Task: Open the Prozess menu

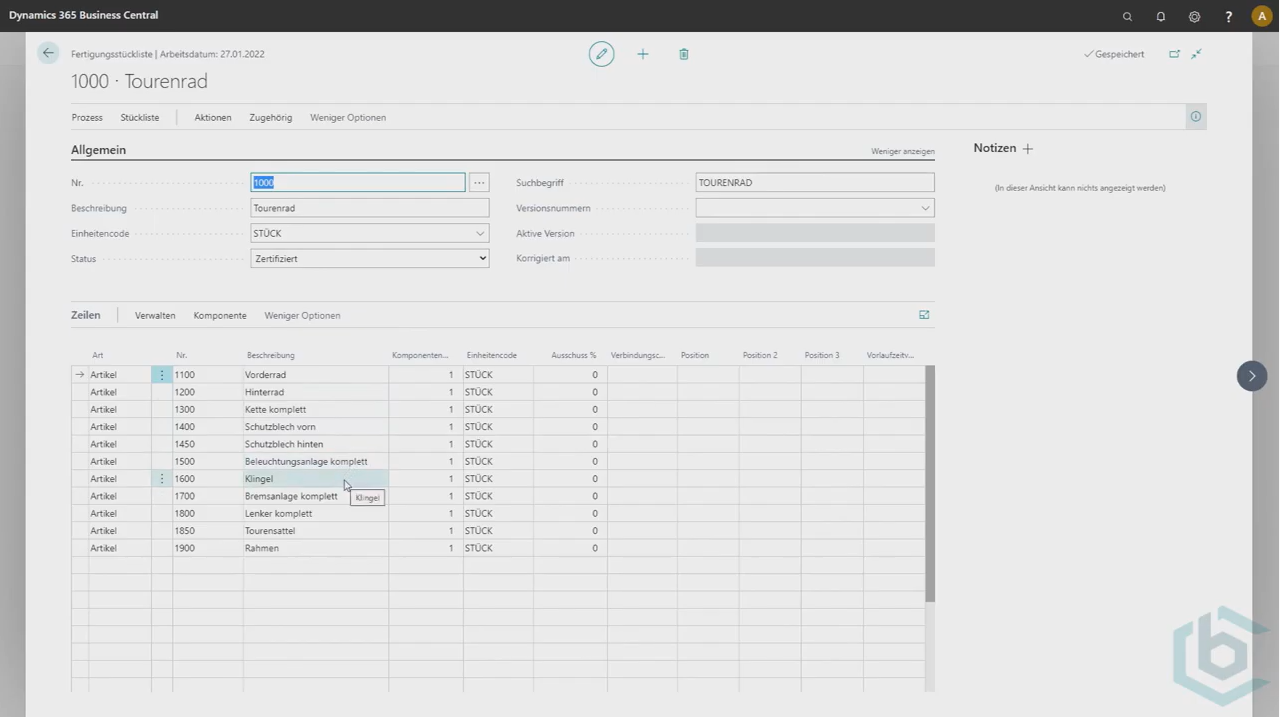Action: [87, 117]
